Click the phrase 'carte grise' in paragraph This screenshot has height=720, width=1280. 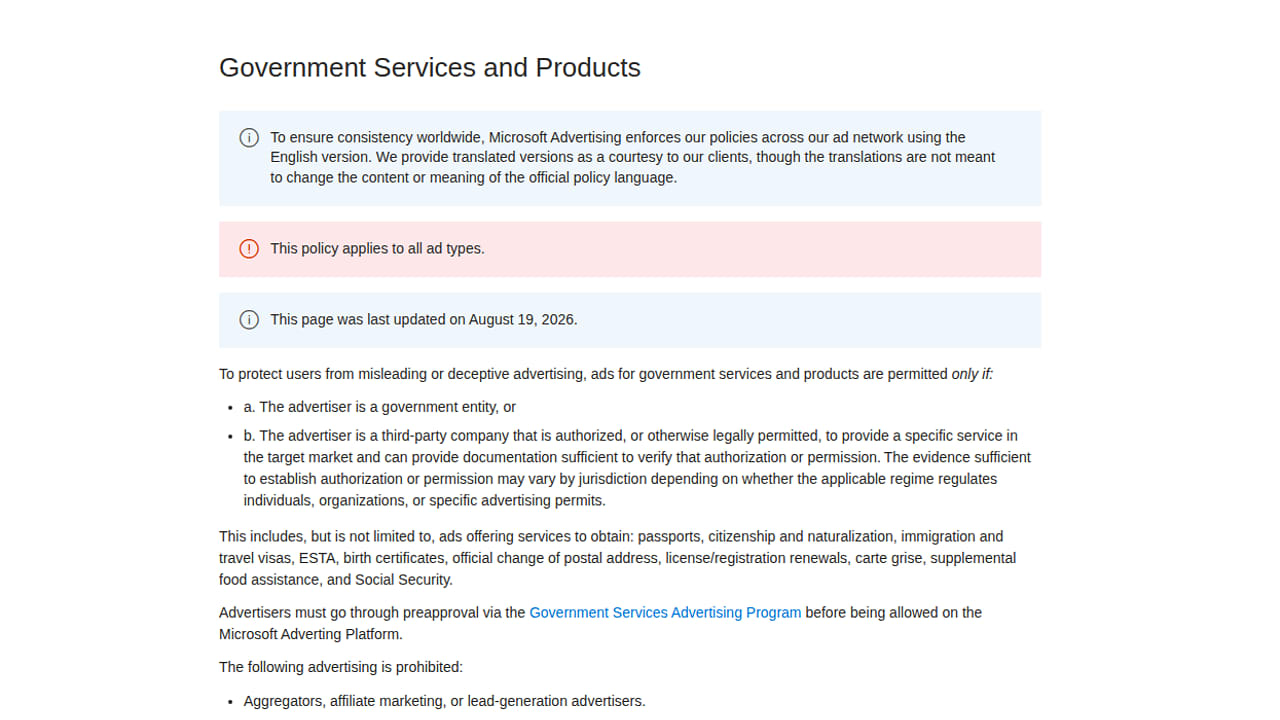point(891,558)
